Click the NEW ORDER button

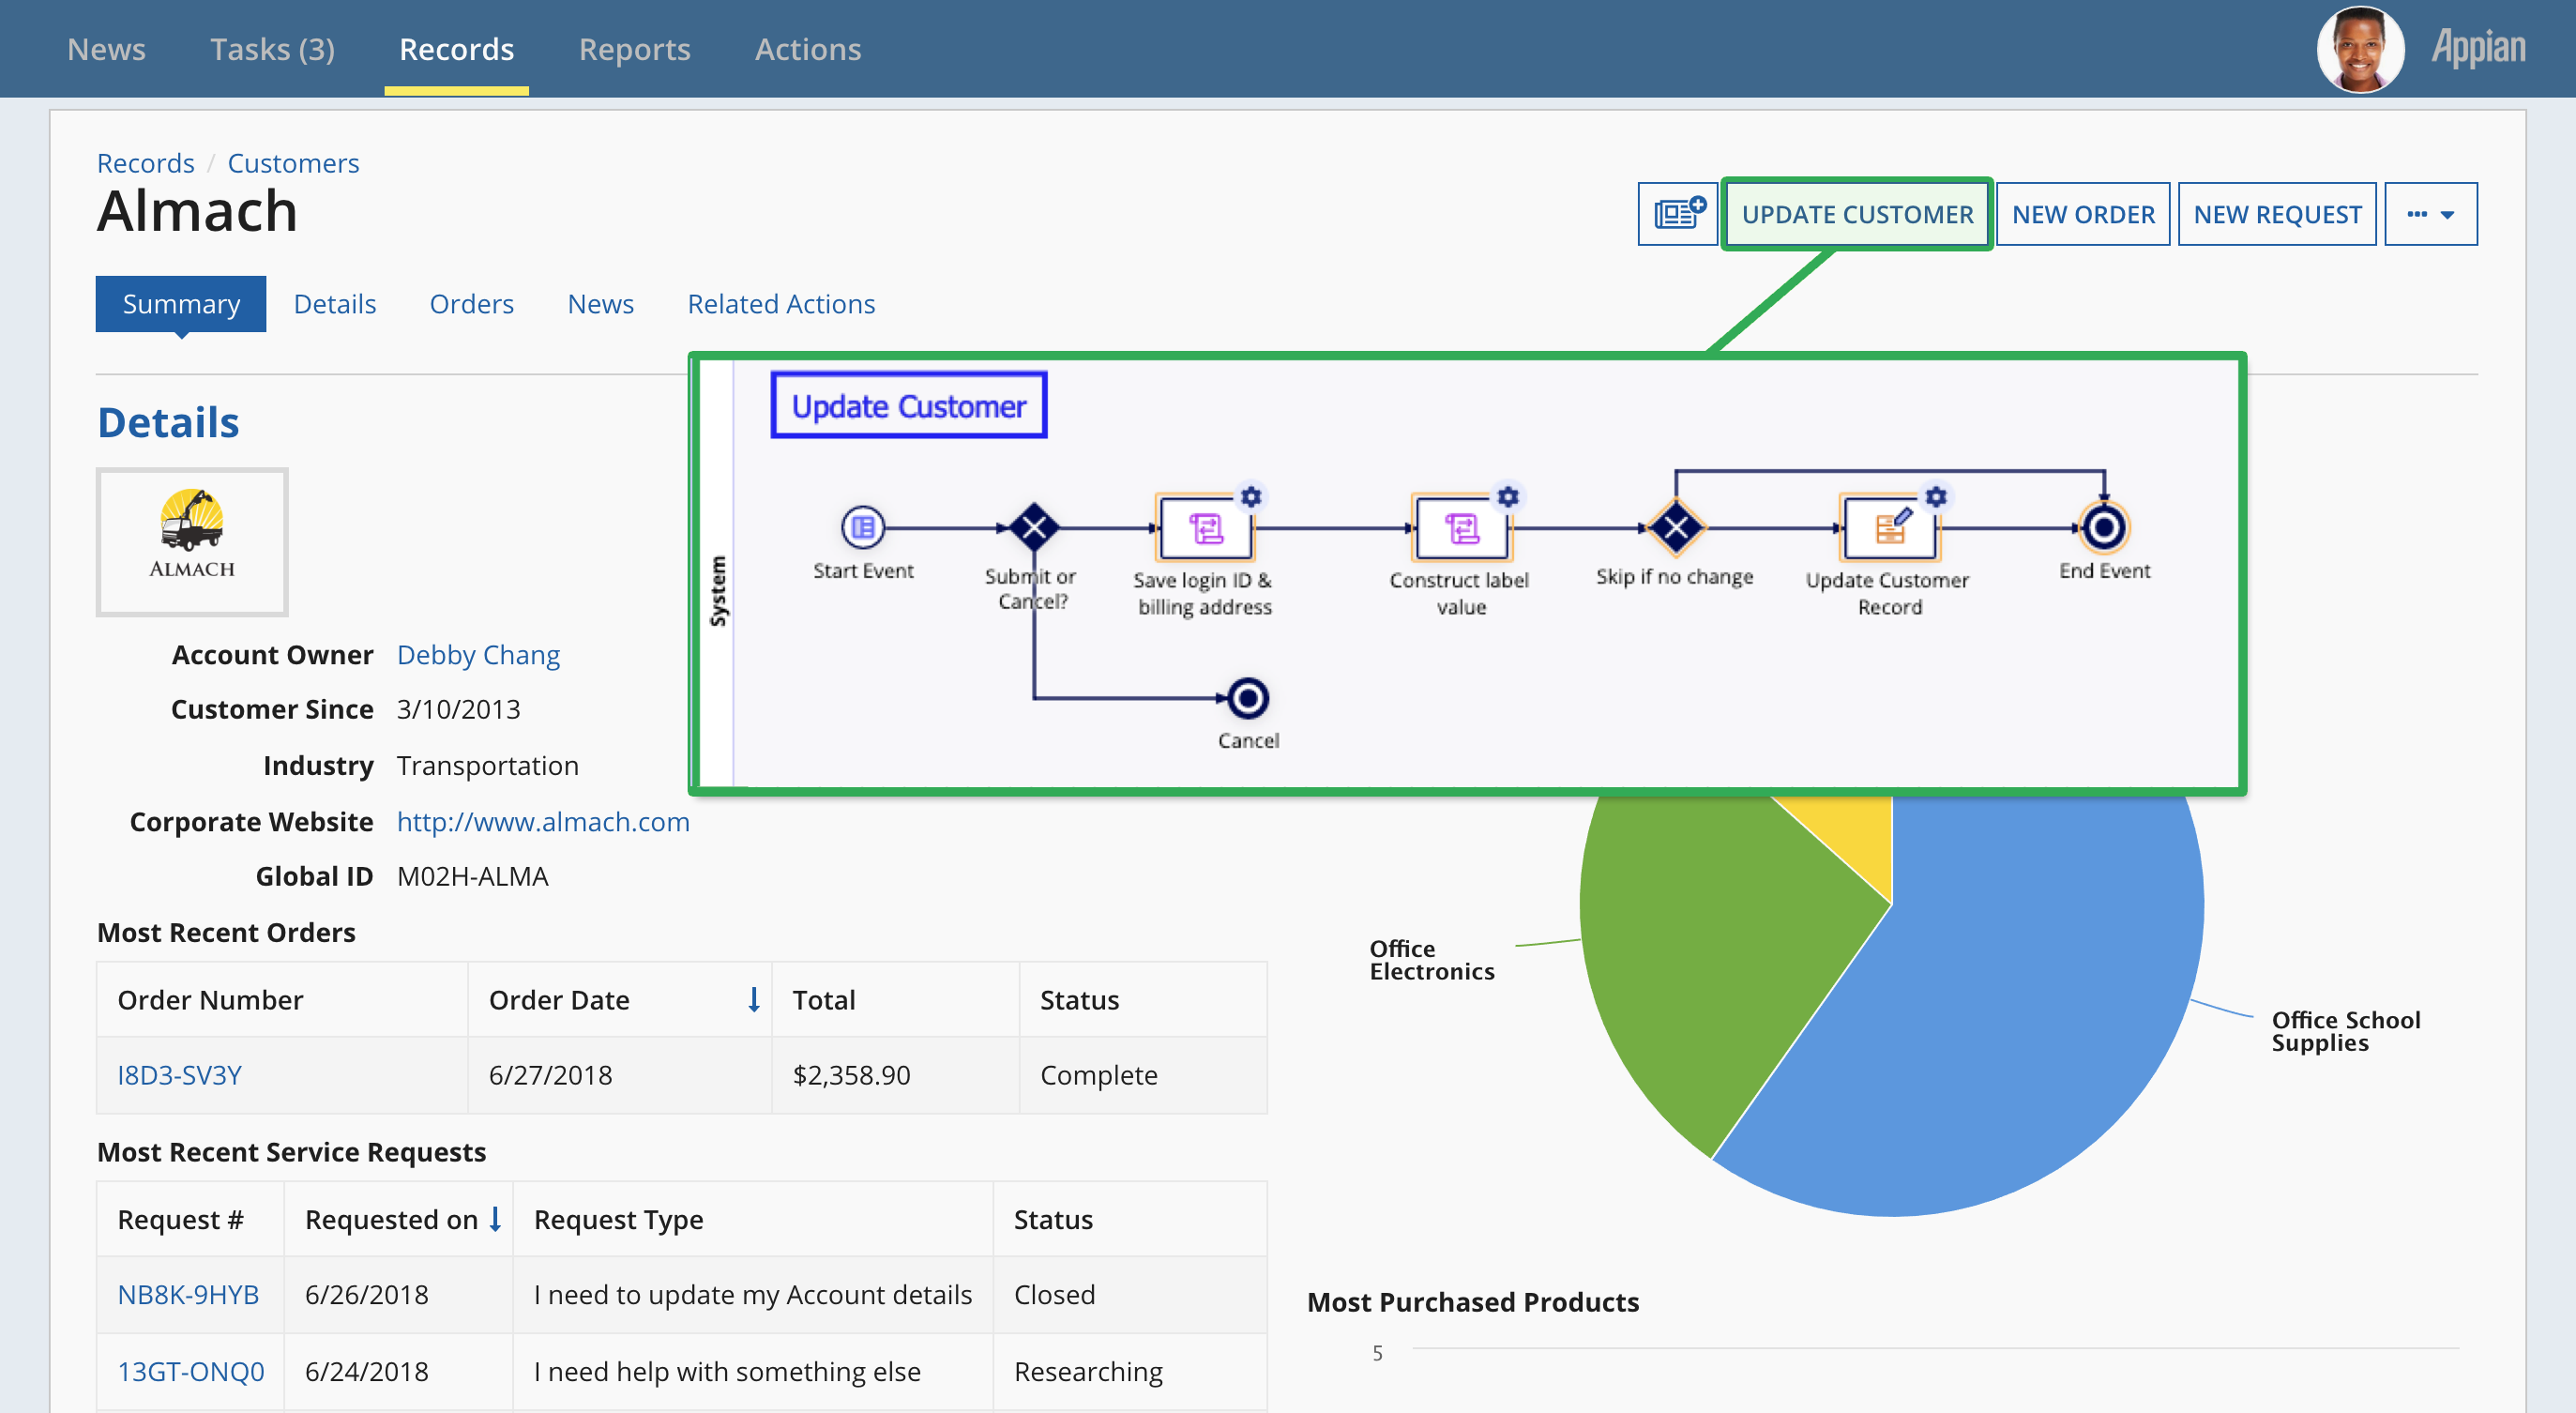2083,214
